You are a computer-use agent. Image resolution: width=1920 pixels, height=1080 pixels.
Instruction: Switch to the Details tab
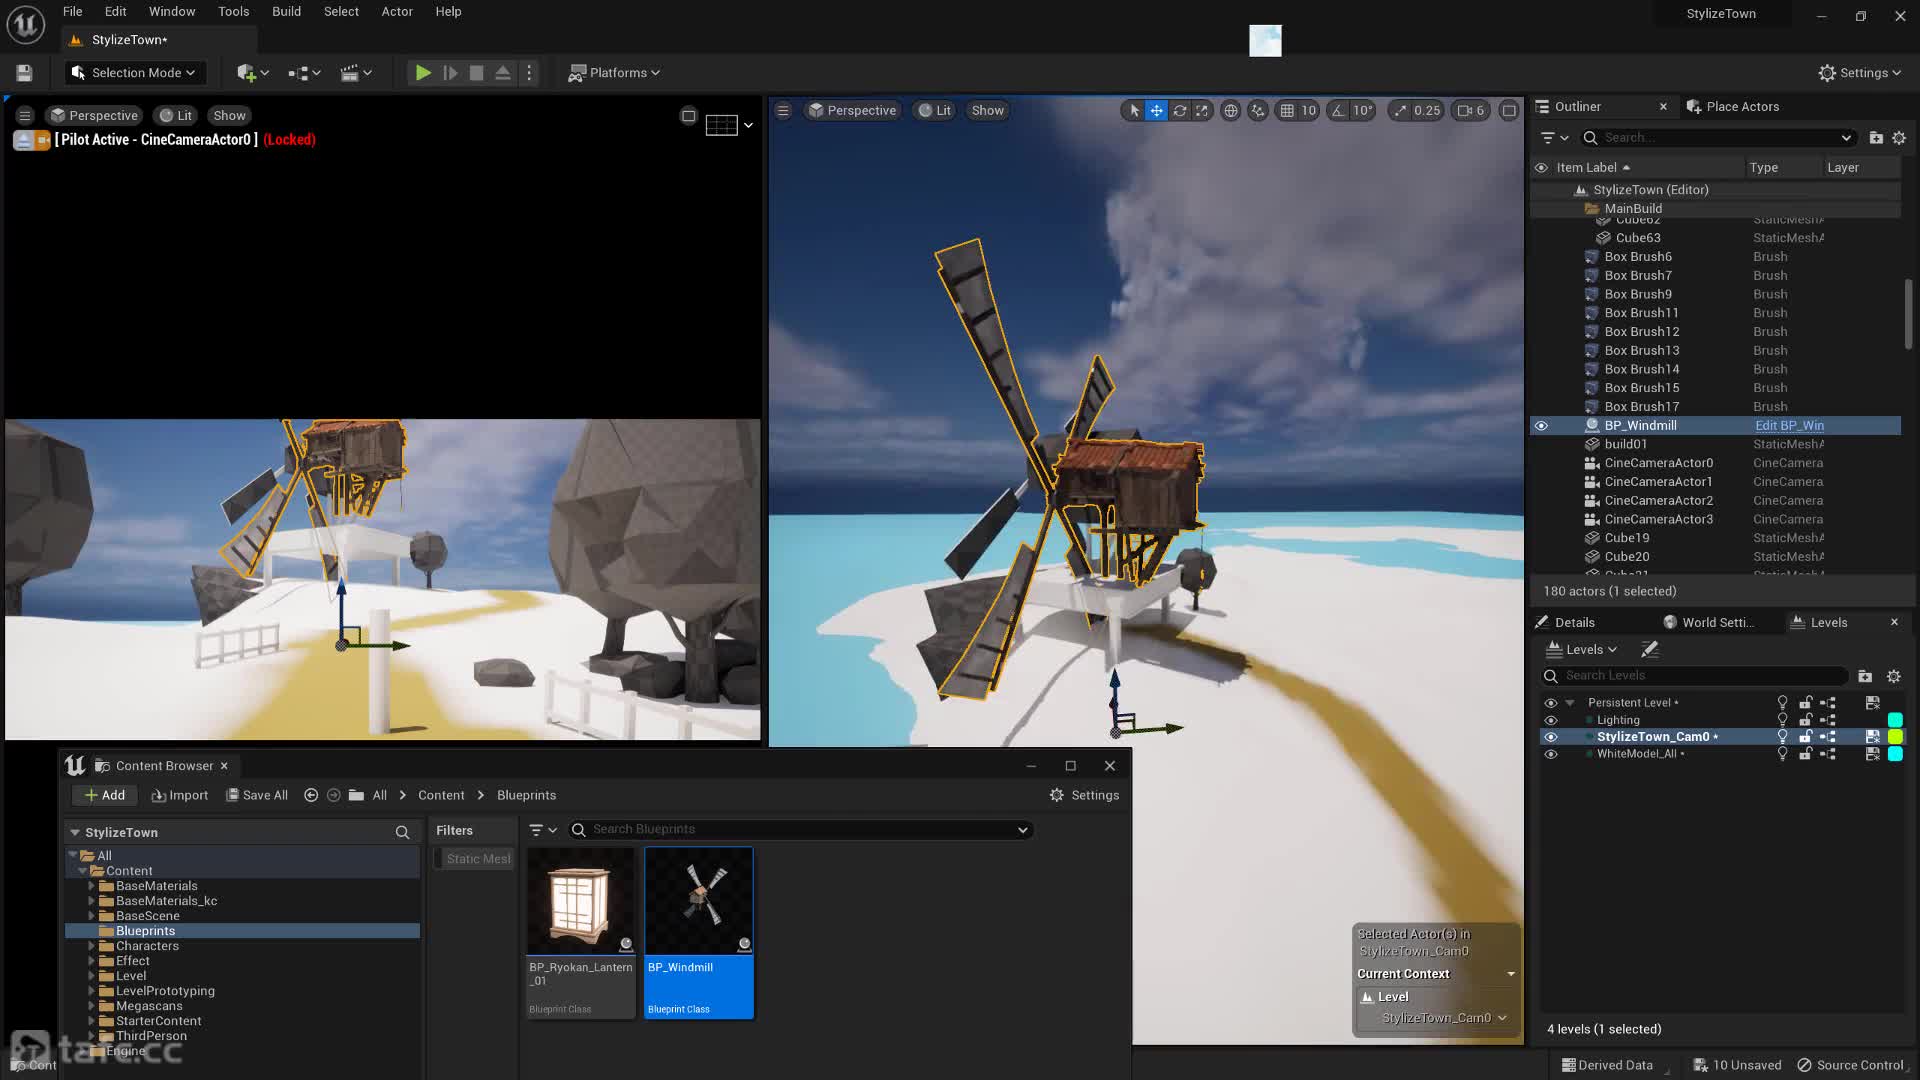pyautogui.click(x=1565, y=622)
